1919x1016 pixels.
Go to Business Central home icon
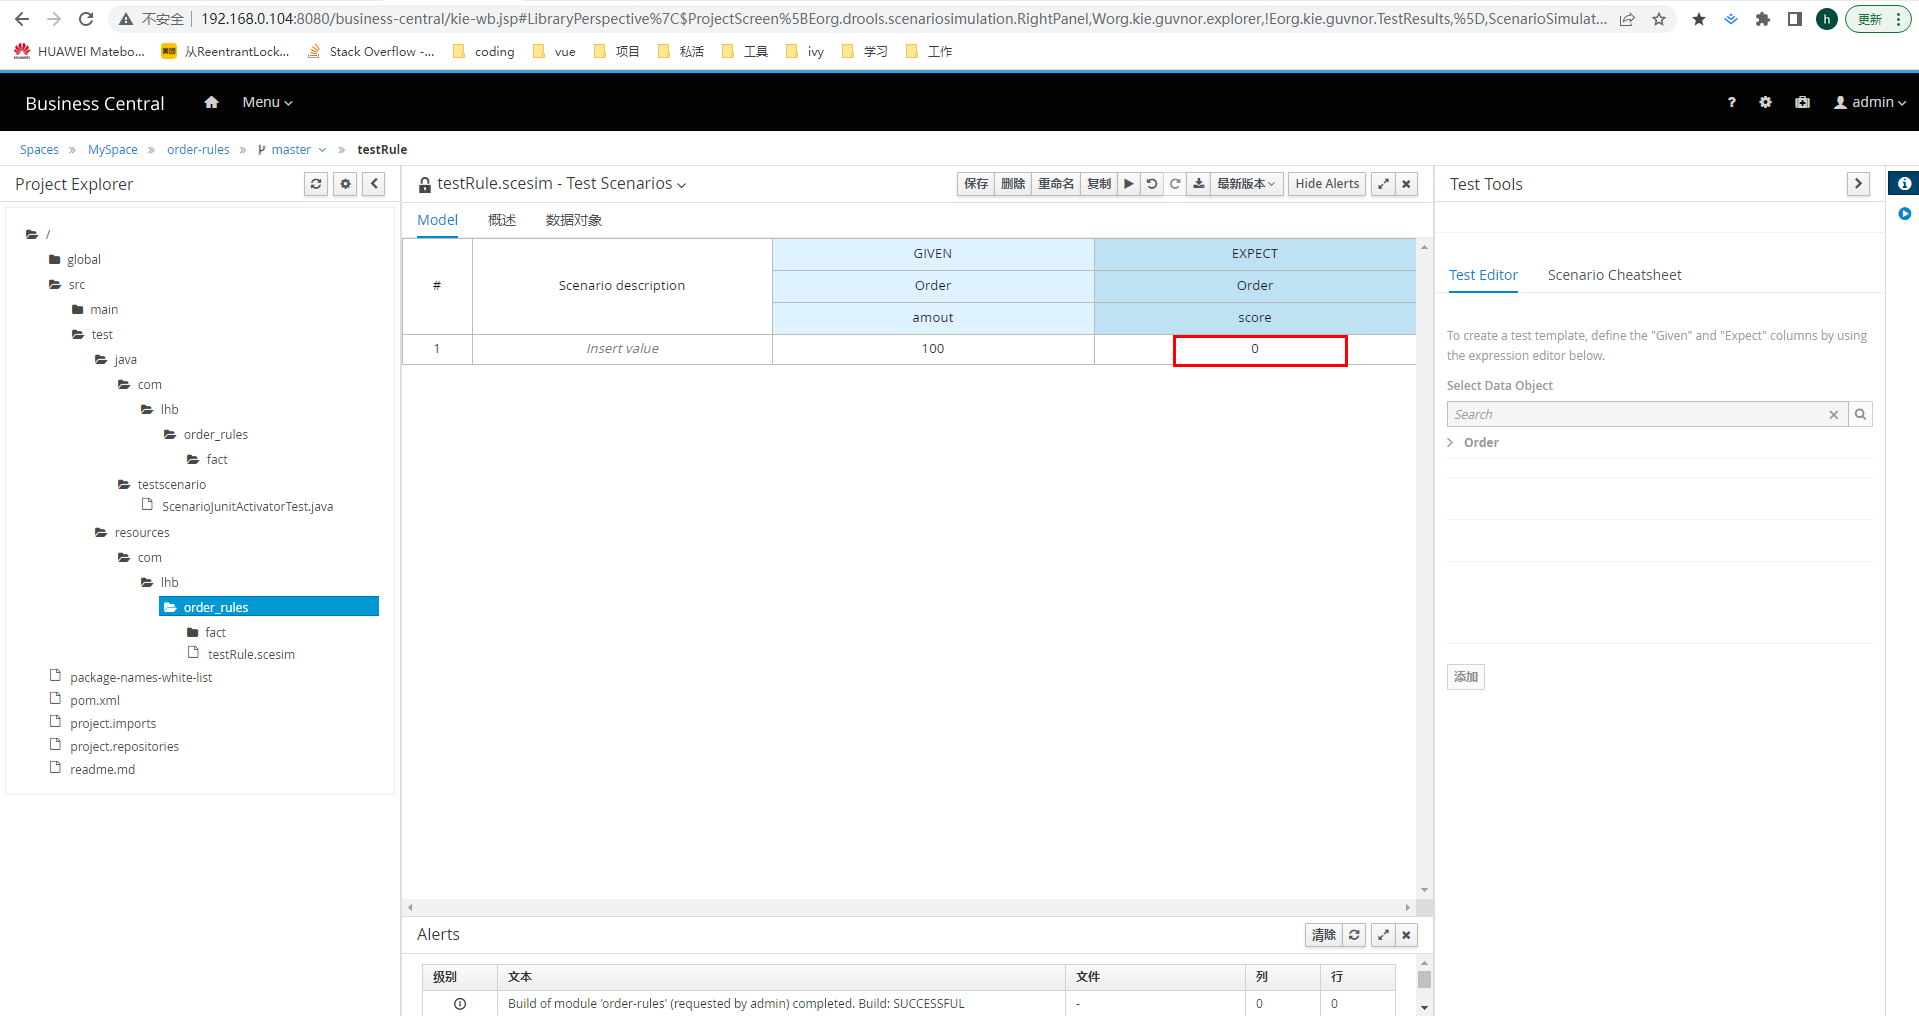pyautogui.click(x=211, y=102)
